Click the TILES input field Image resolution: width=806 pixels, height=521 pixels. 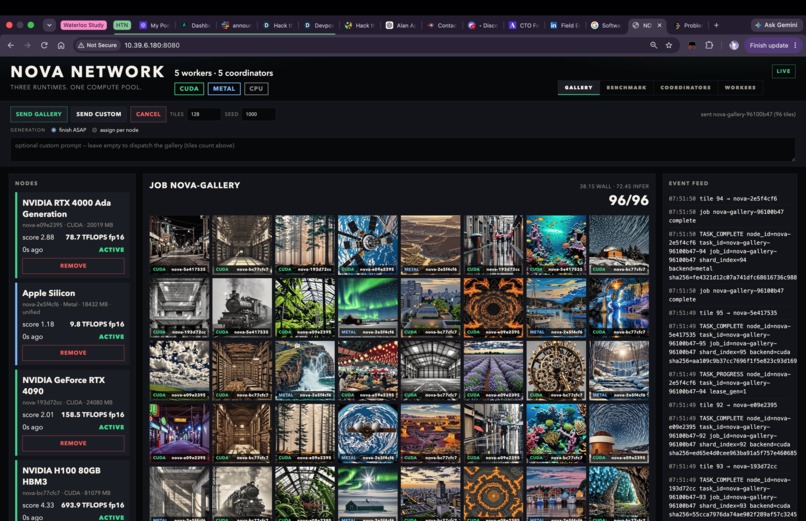(204, 114)
